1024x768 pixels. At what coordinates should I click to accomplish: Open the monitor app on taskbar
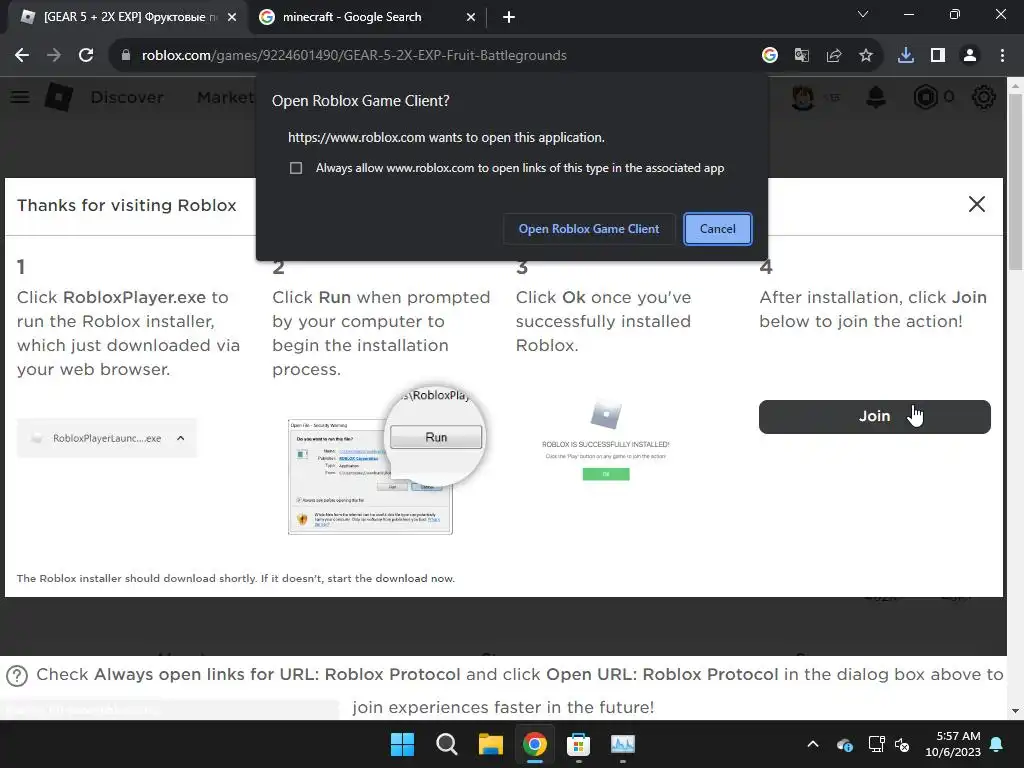(x=622, y=744)
